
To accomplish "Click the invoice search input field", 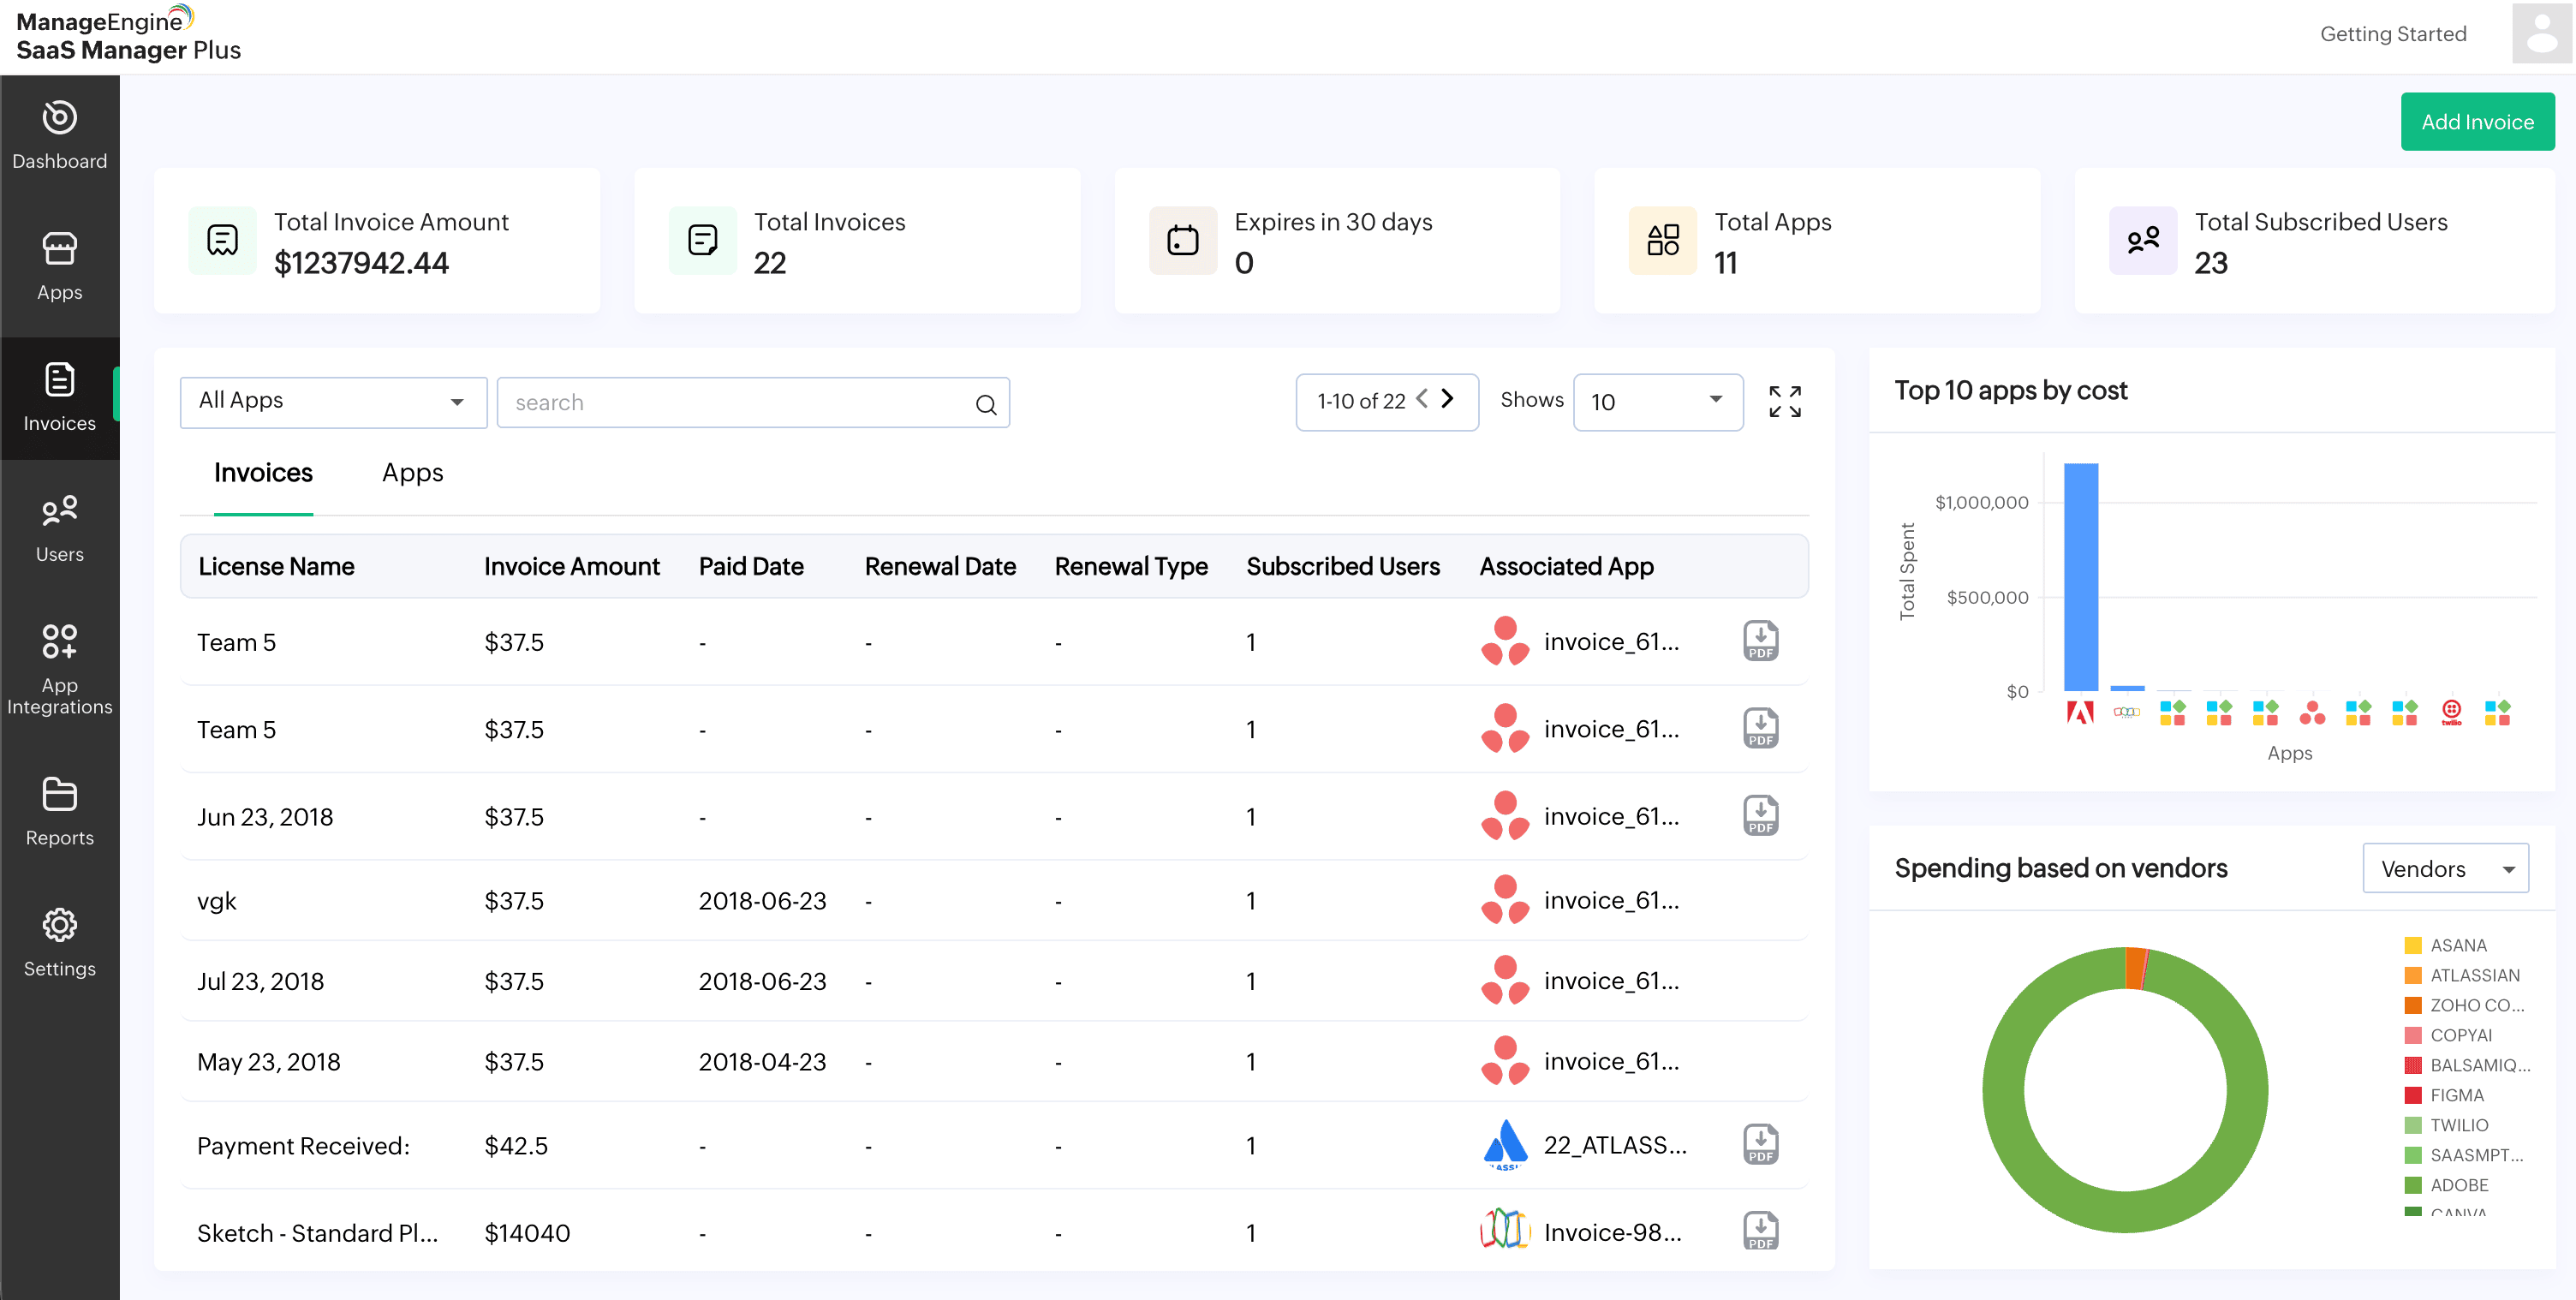I will (752, 402).
